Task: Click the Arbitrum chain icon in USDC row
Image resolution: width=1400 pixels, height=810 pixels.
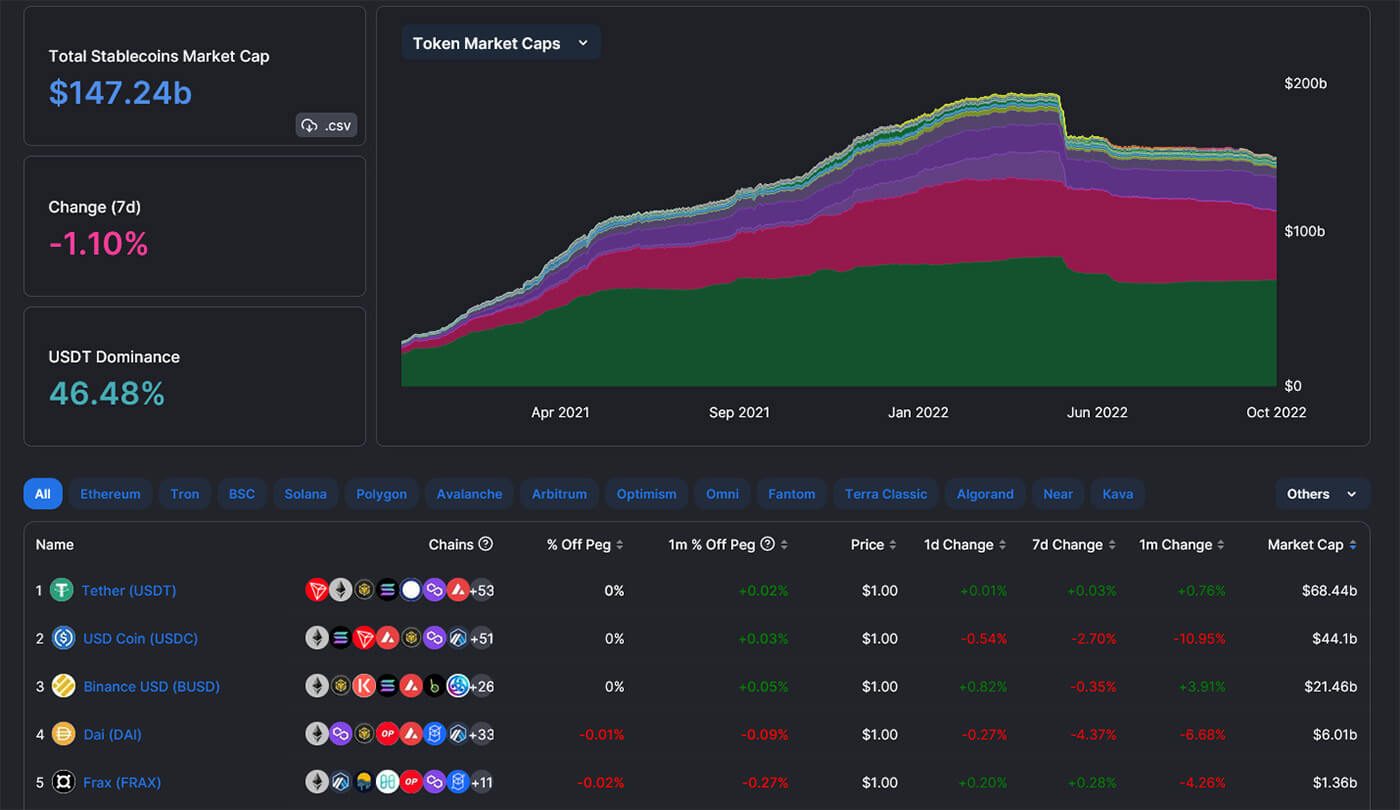Action: [458, 638]
